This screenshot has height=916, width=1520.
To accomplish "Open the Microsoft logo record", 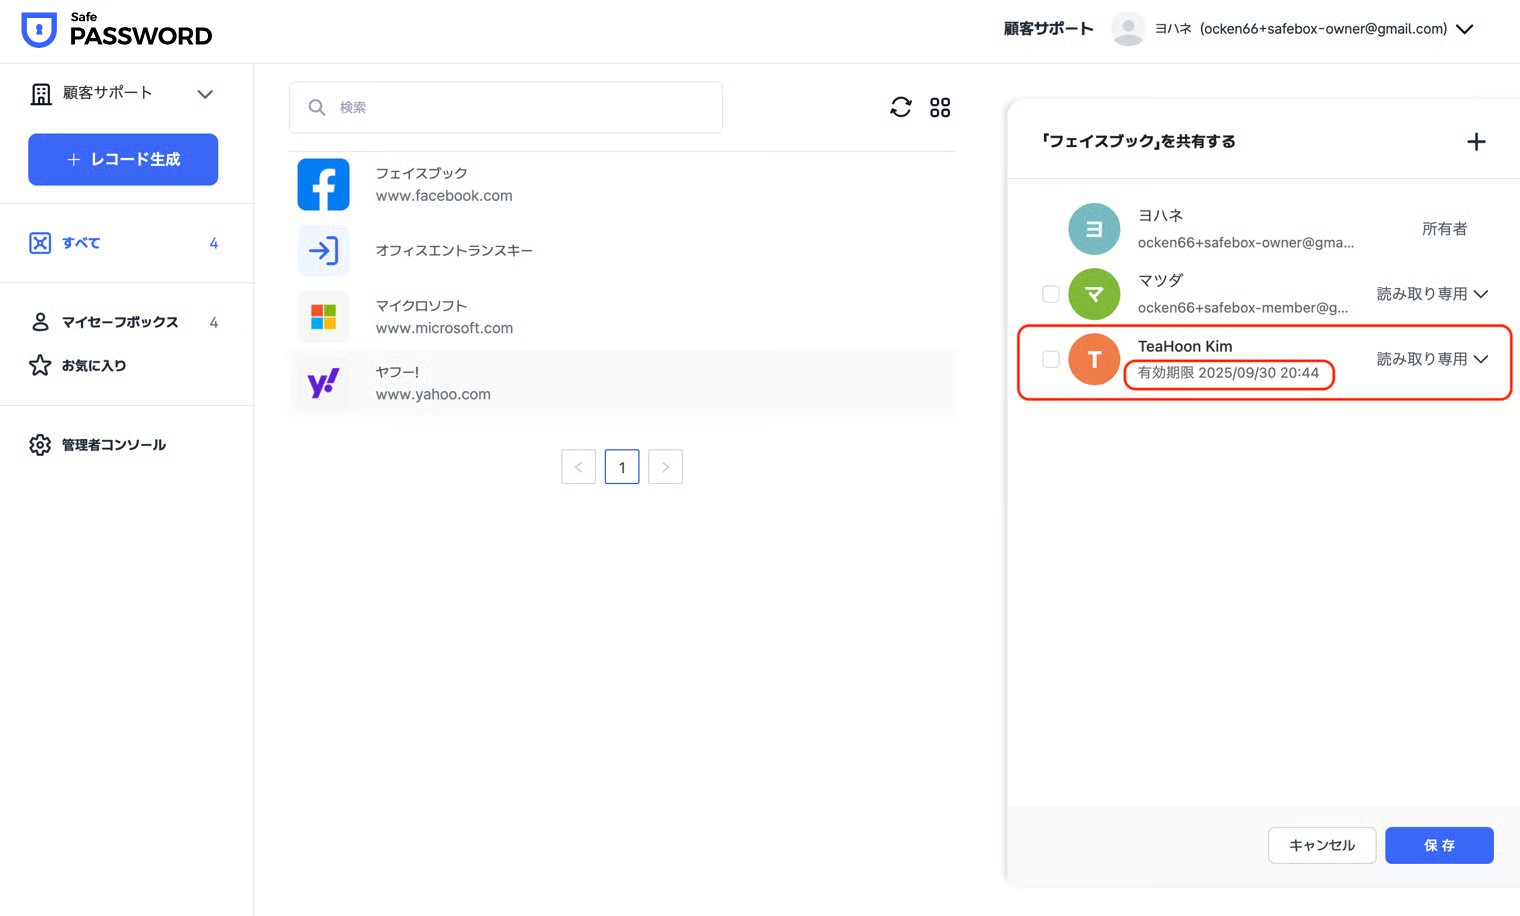I will (x=323, y=317).
